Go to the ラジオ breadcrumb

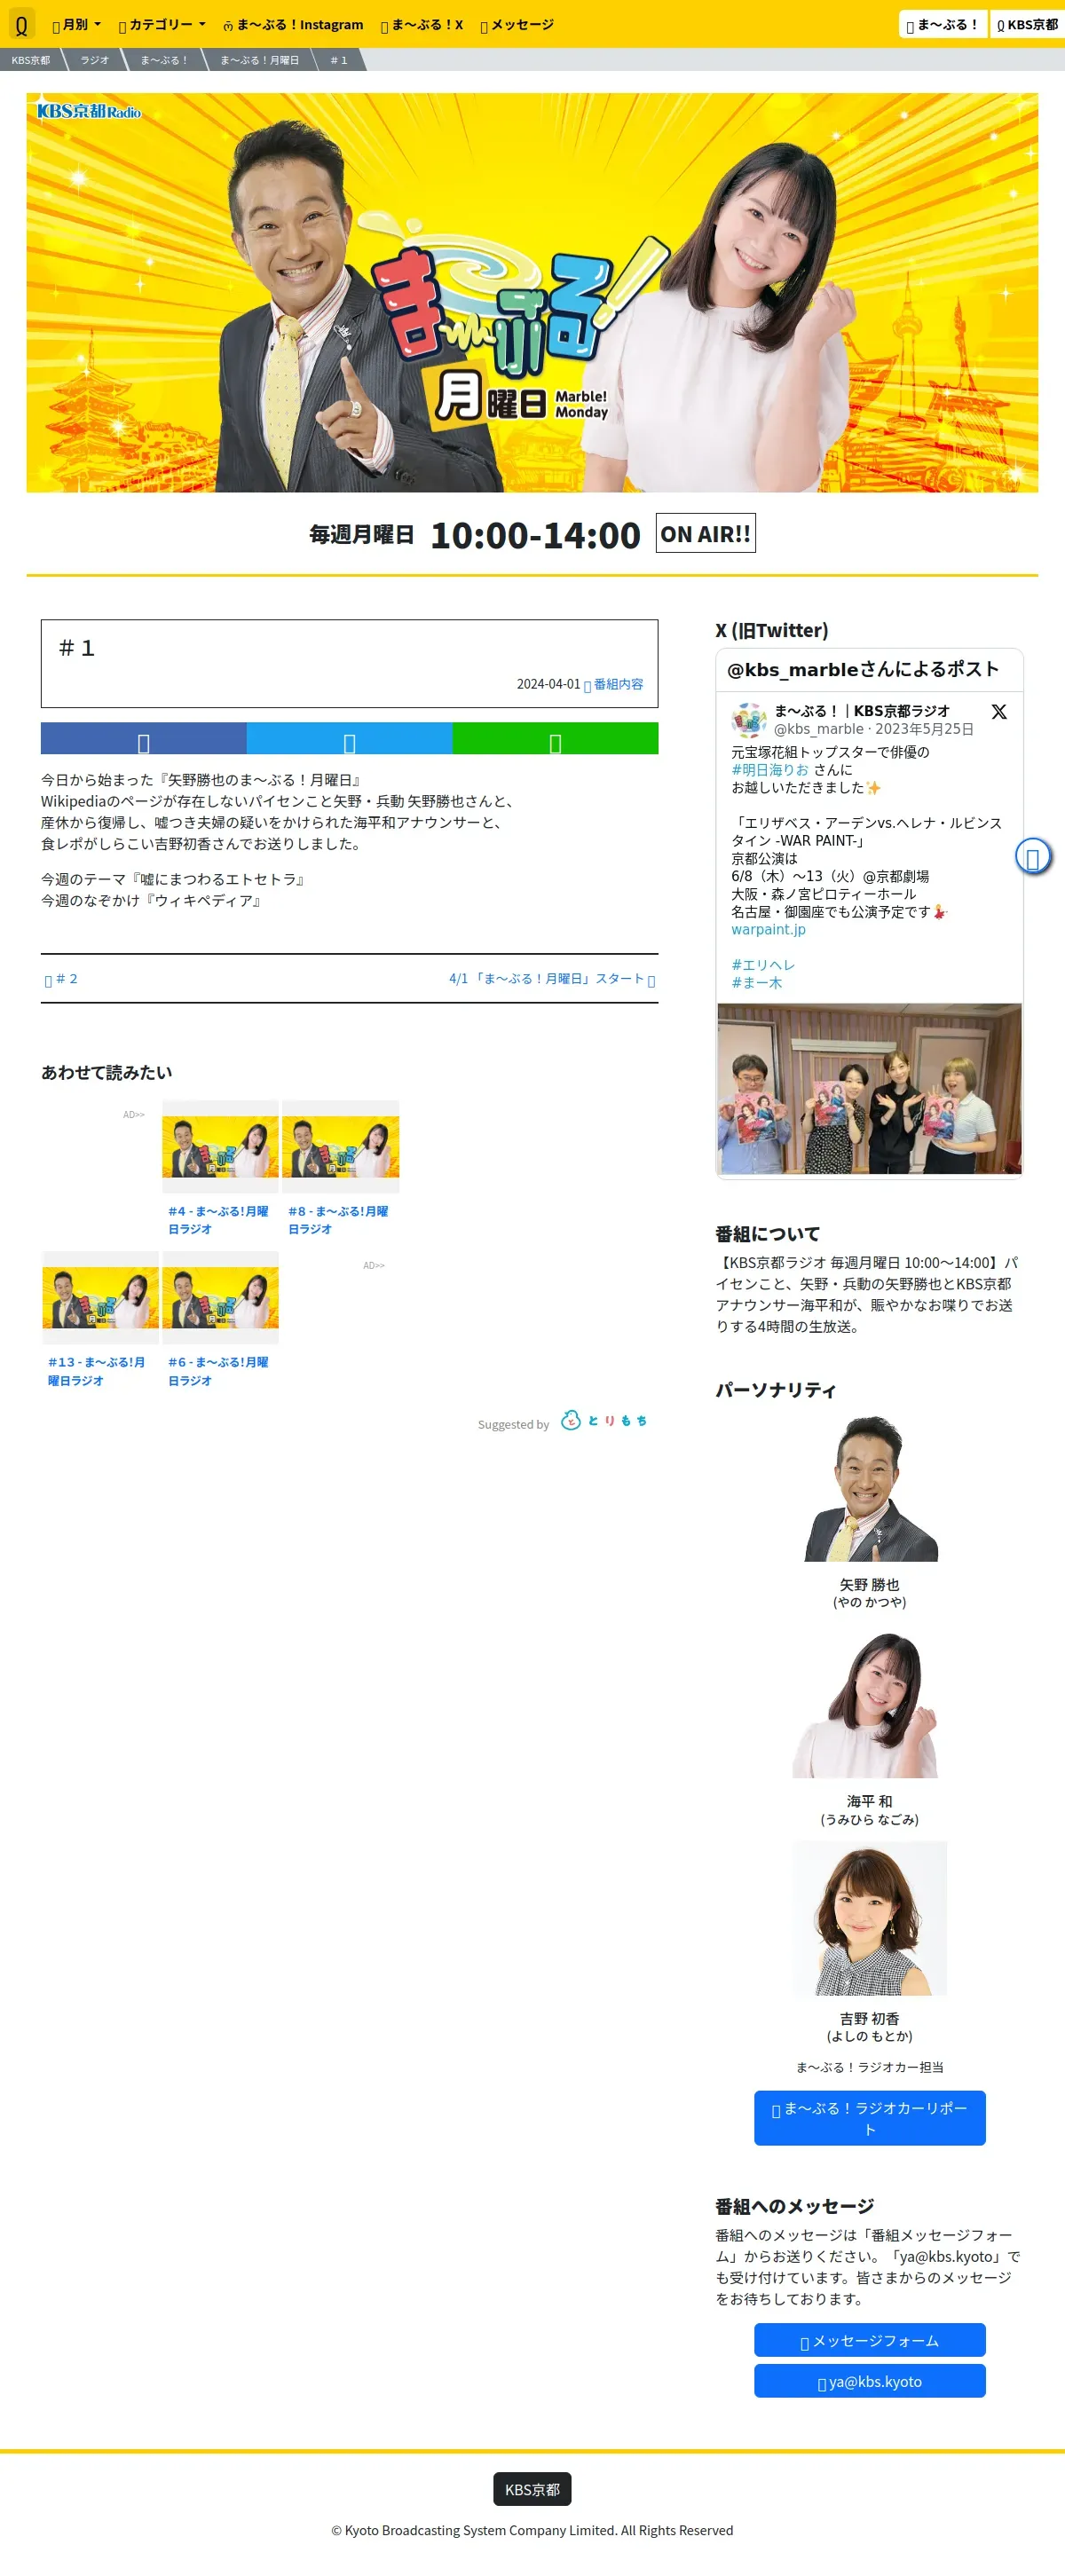(x=95, y=60)
